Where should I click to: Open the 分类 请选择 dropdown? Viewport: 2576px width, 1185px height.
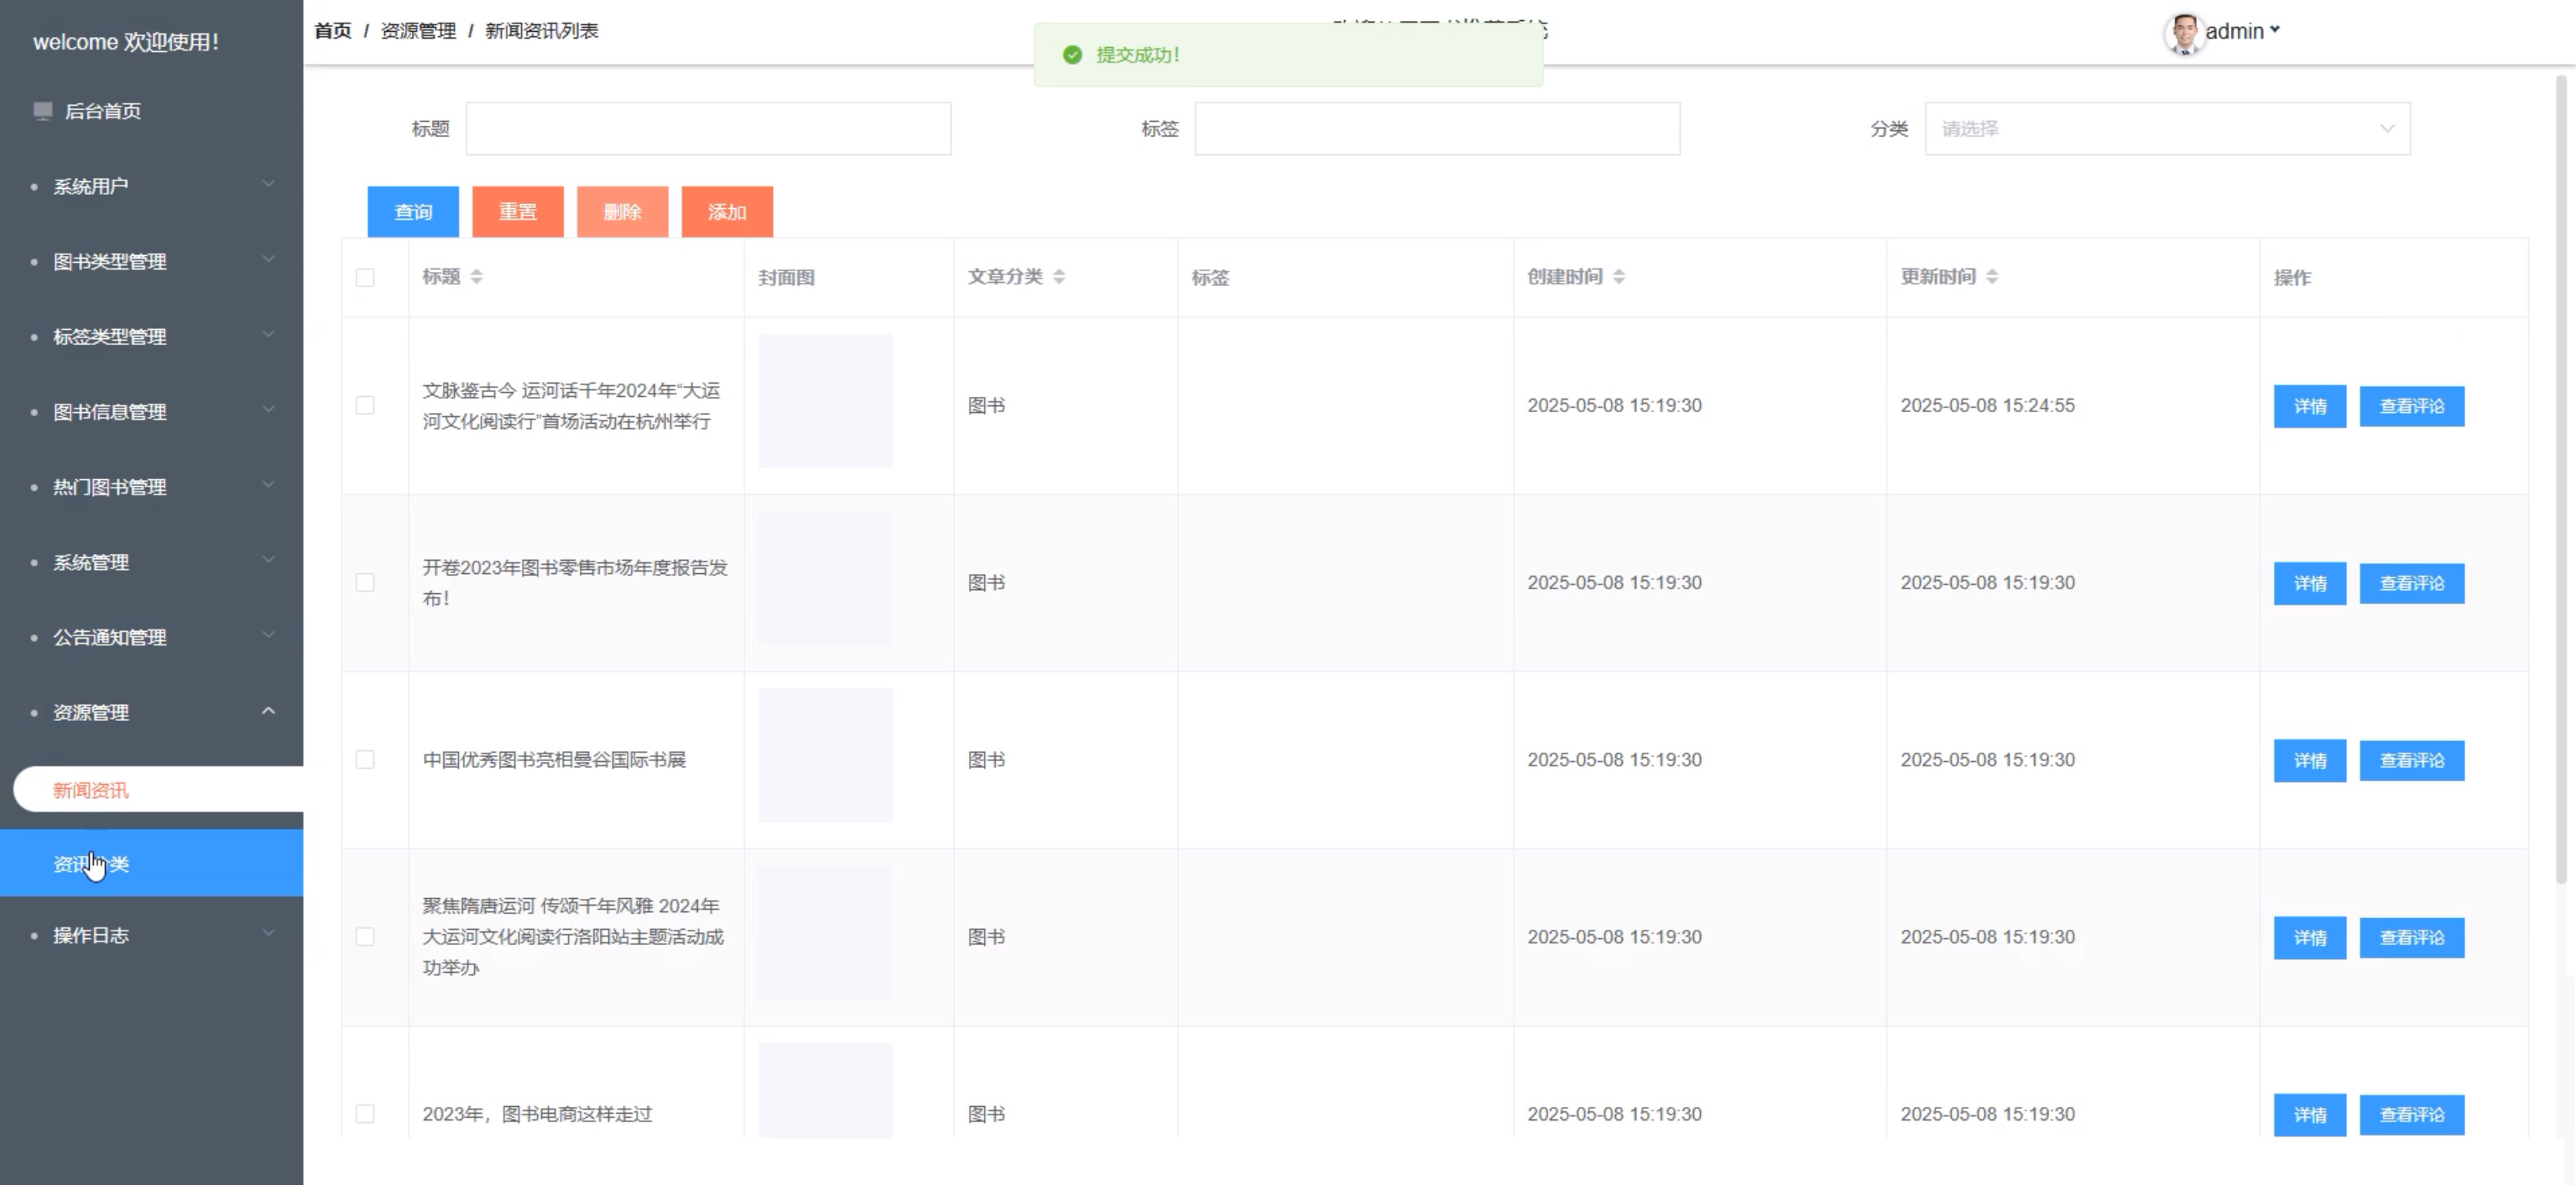point(2167,129)
